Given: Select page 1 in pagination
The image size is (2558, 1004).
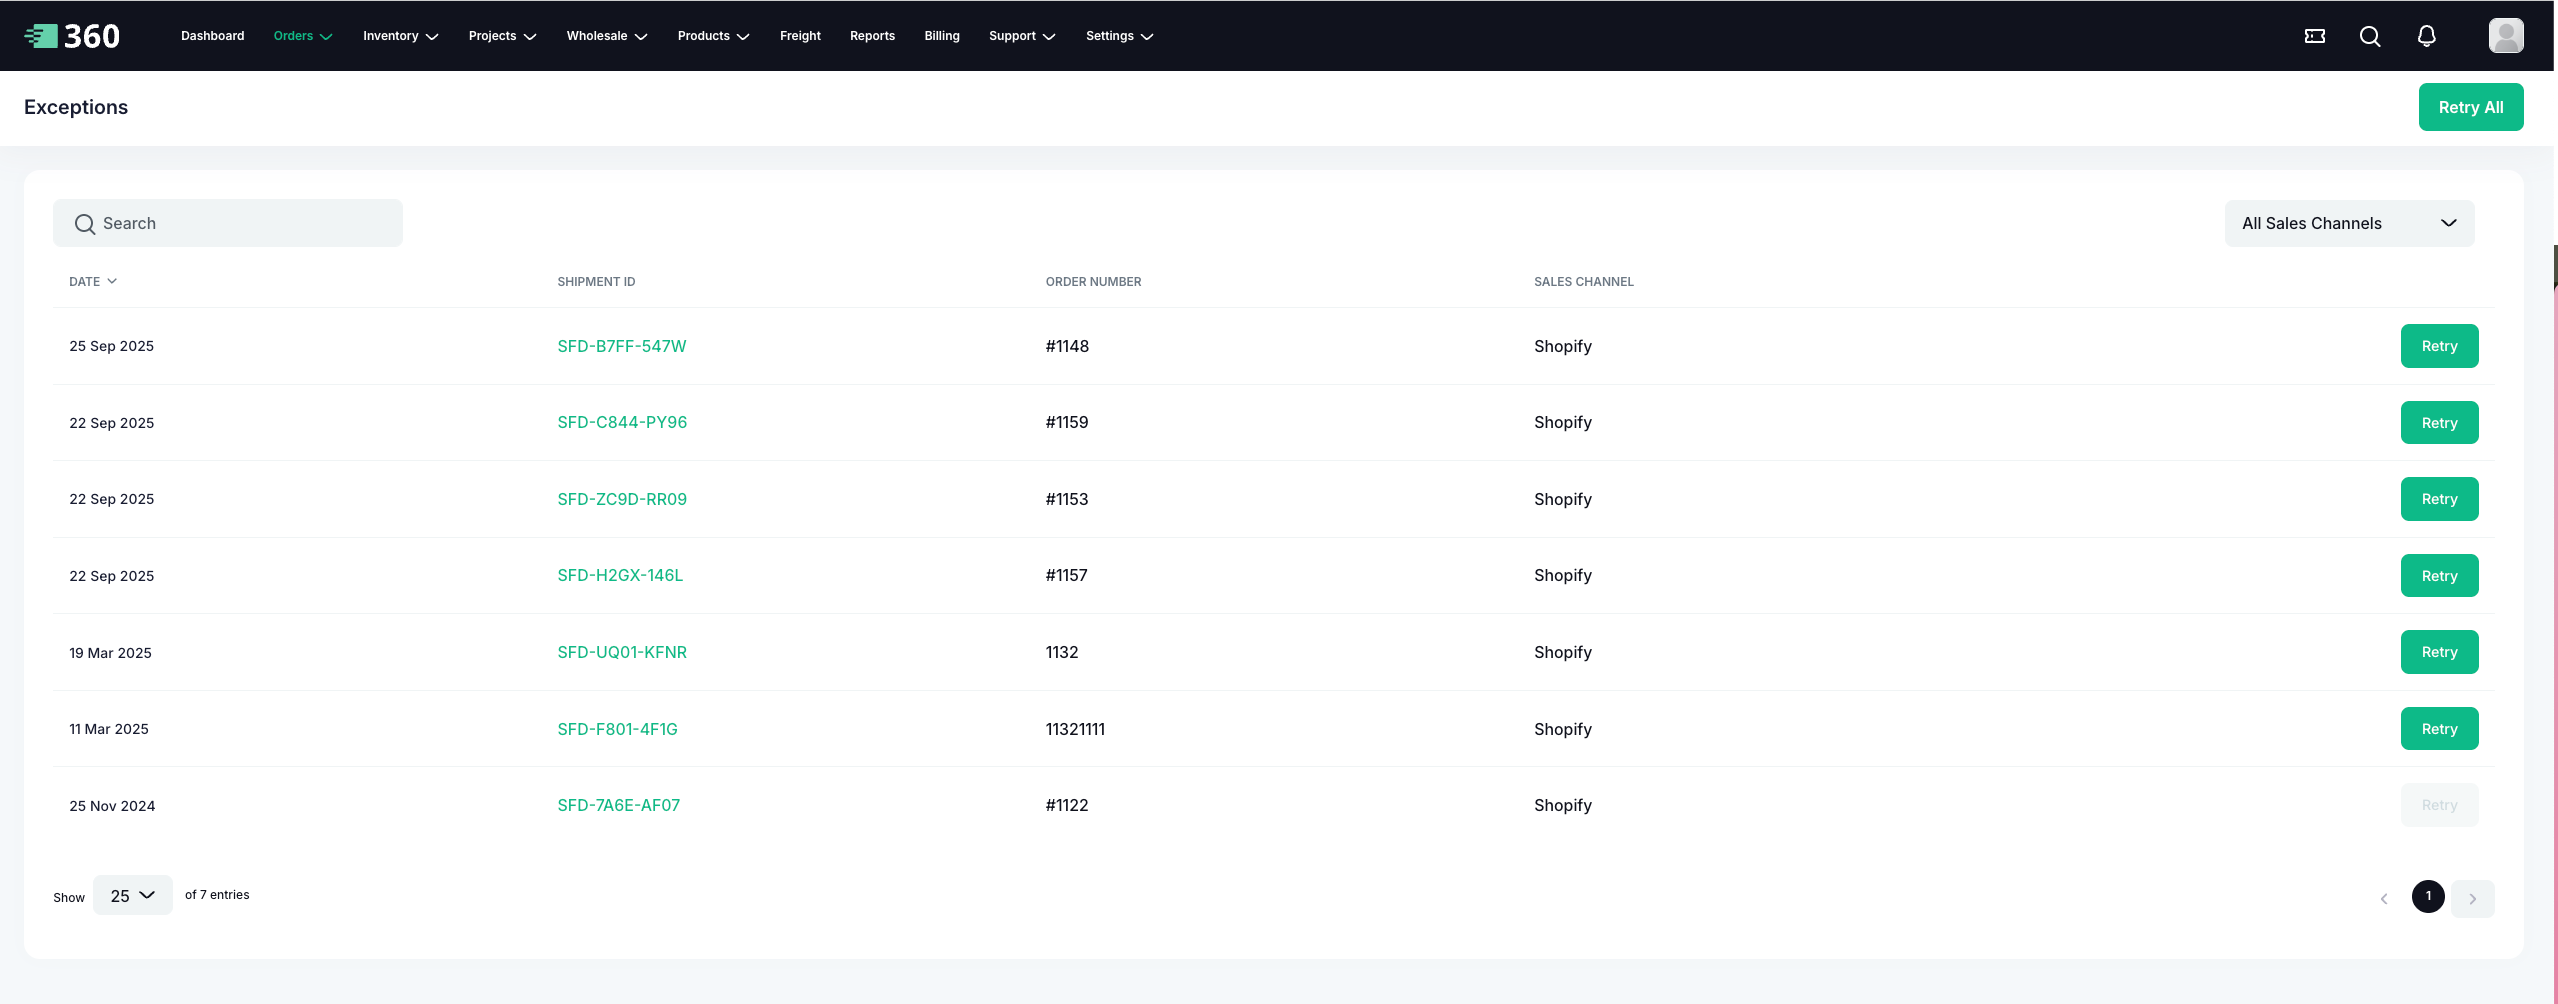Looking at the screenshot, I should tap(2427, 896).
